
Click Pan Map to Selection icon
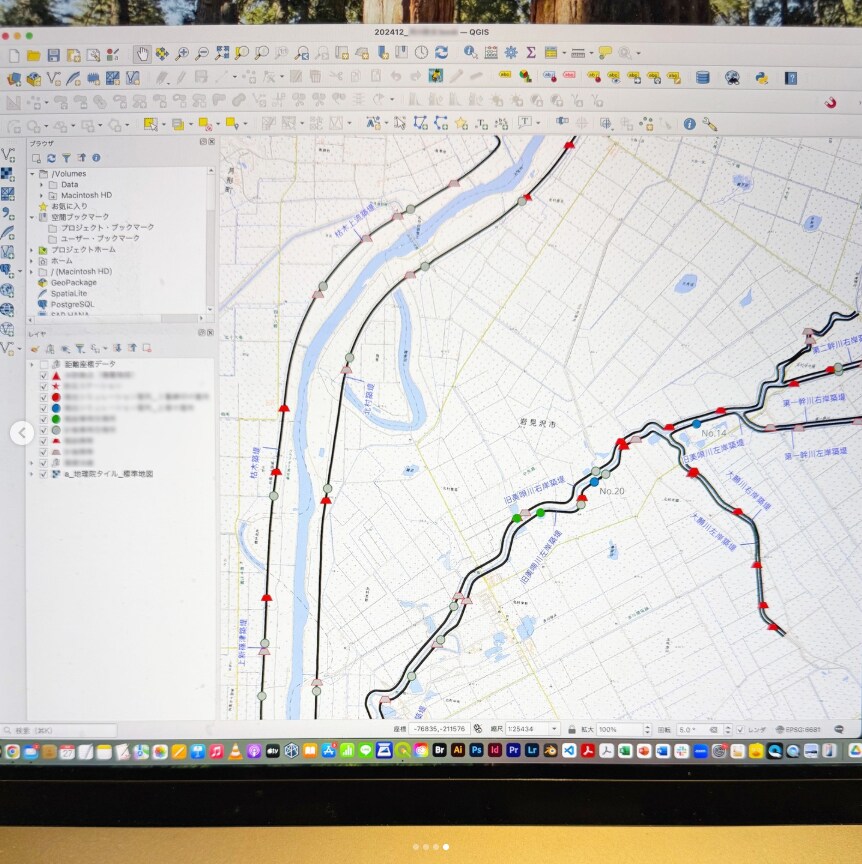pos(162,53)
